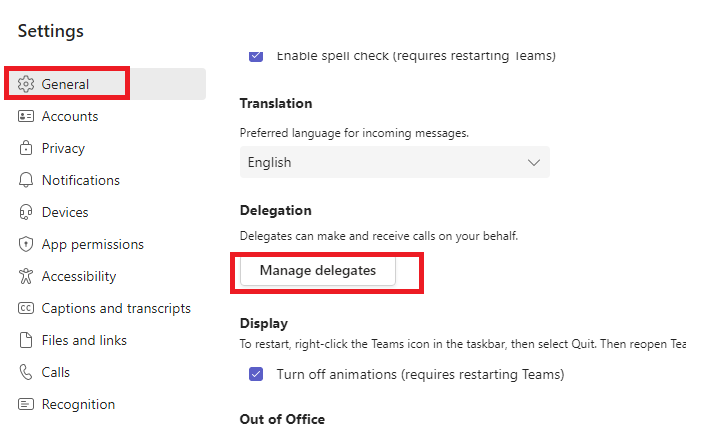This screenshot has width=717, height=448.
Task: Click the Devices headset icon
Action: pos(26,212)
